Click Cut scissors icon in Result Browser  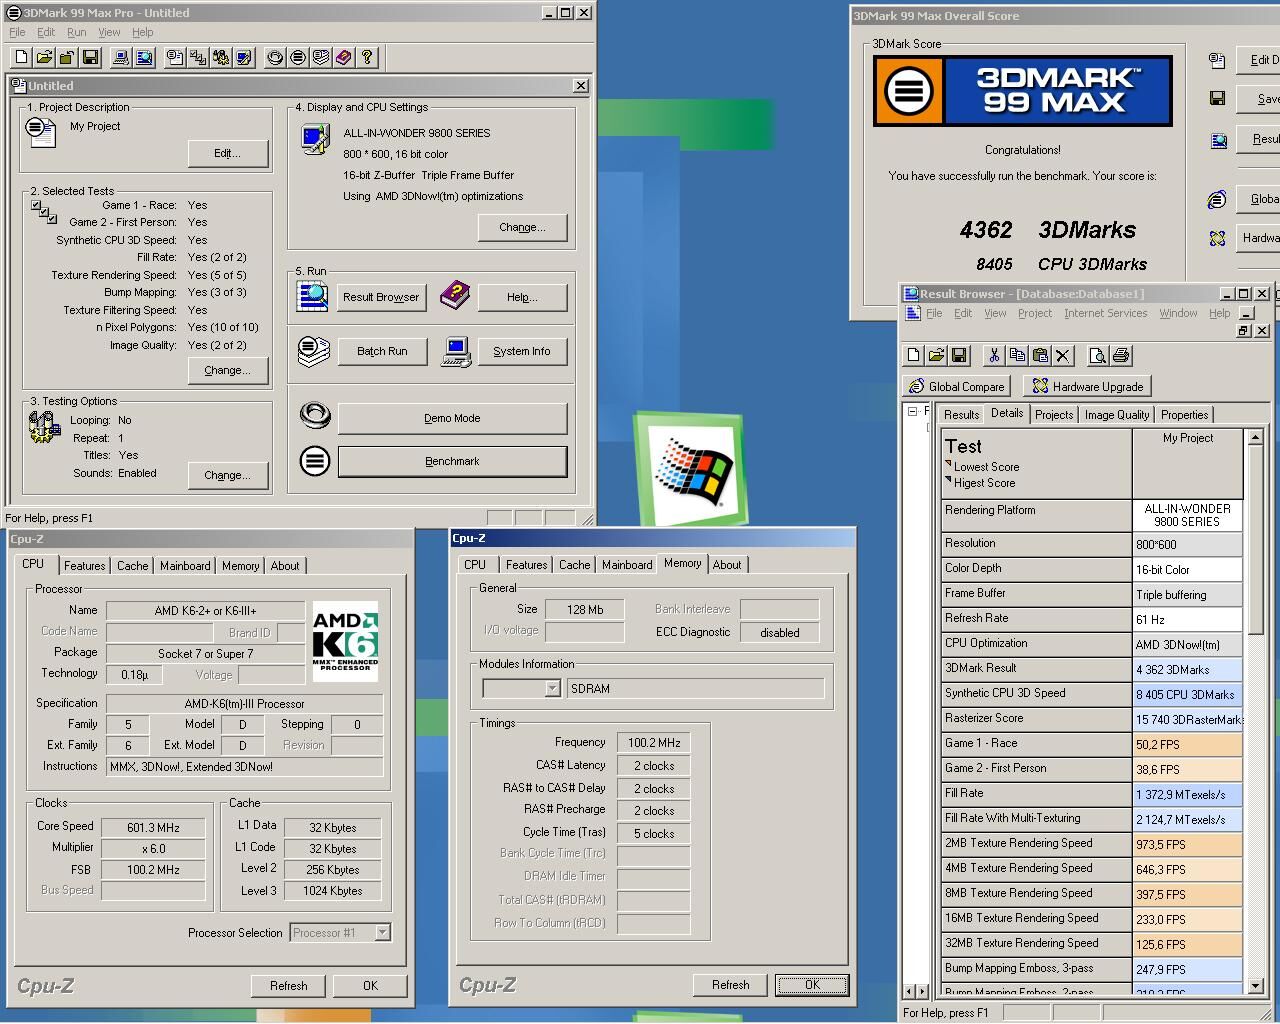point(994,355)
